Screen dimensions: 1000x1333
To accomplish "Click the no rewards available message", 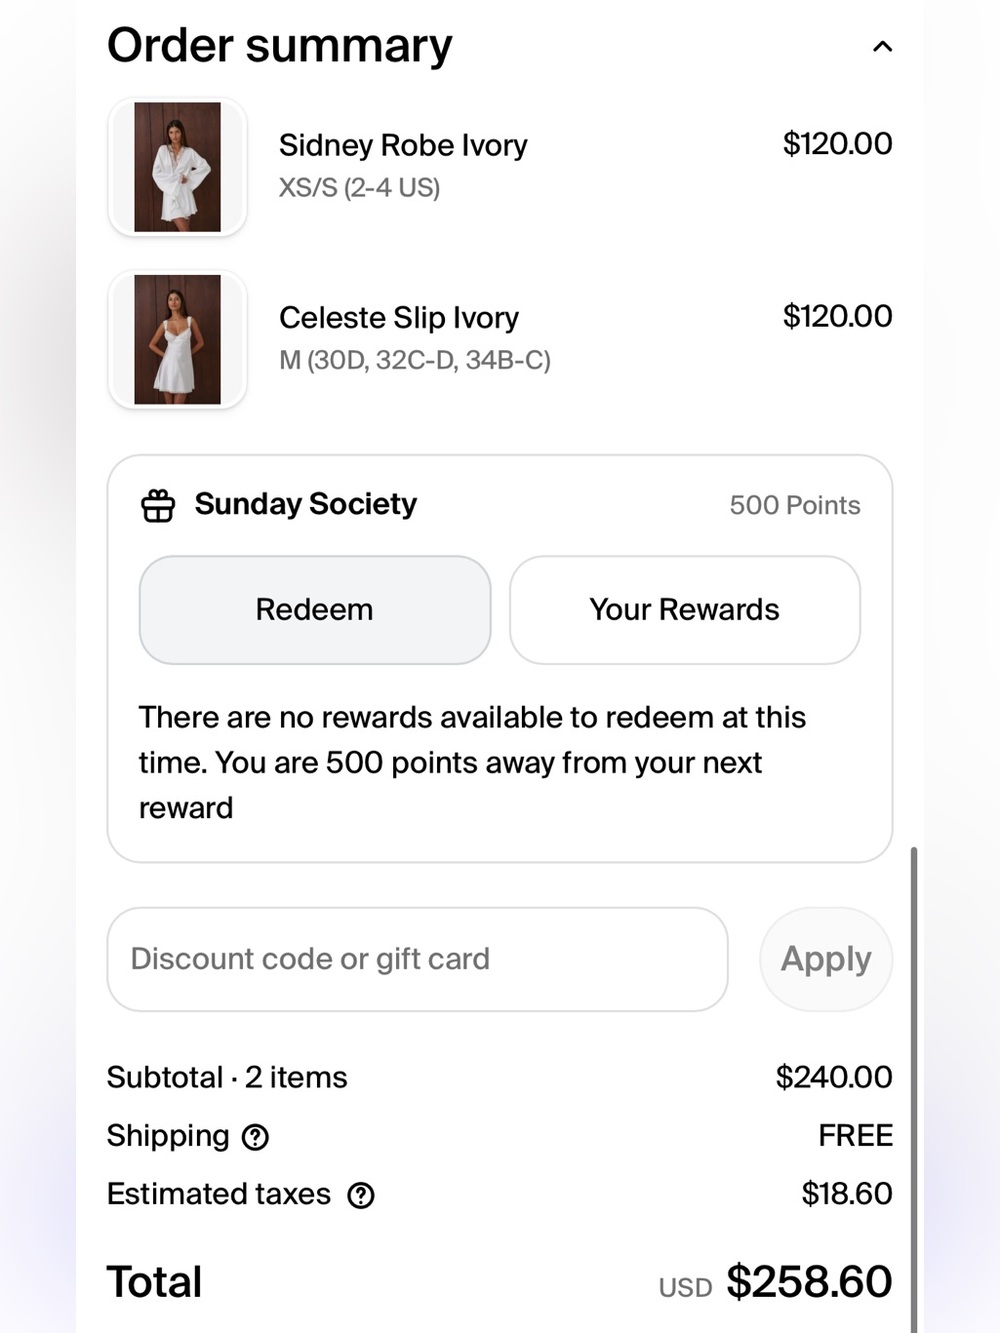I will click(472, 762).
